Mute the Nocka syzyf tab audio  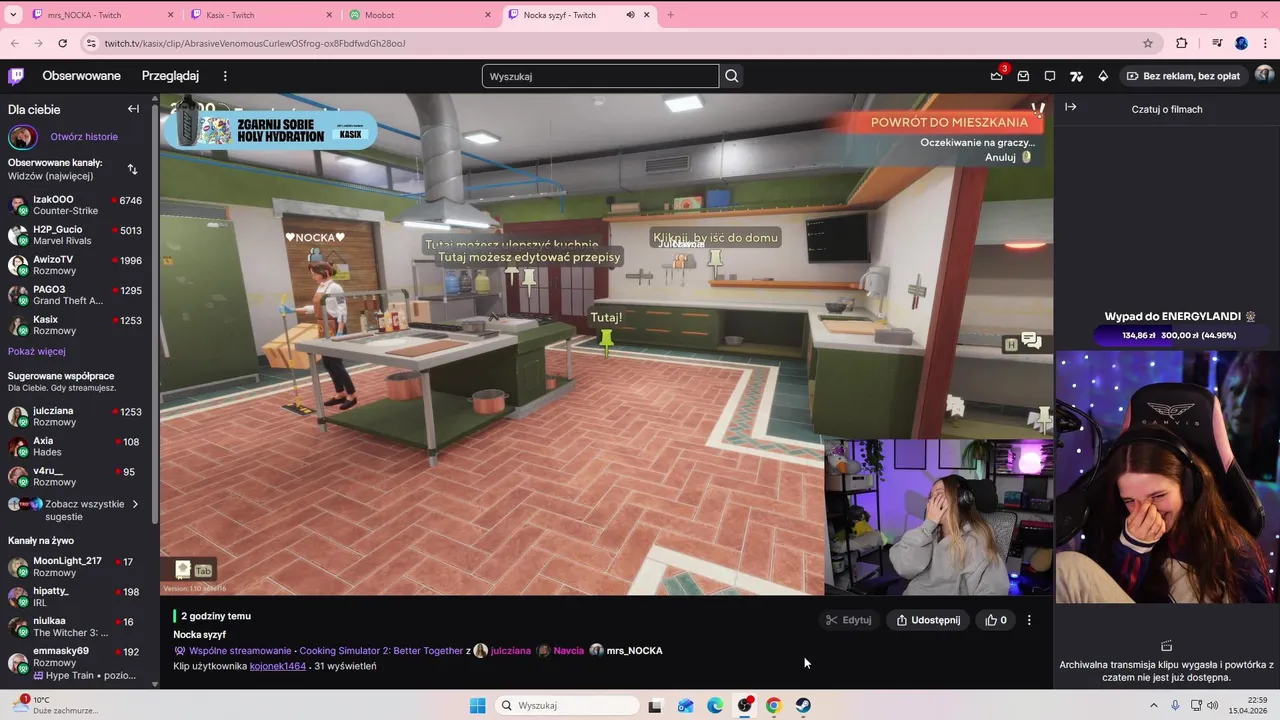click(x=630, y=15)
